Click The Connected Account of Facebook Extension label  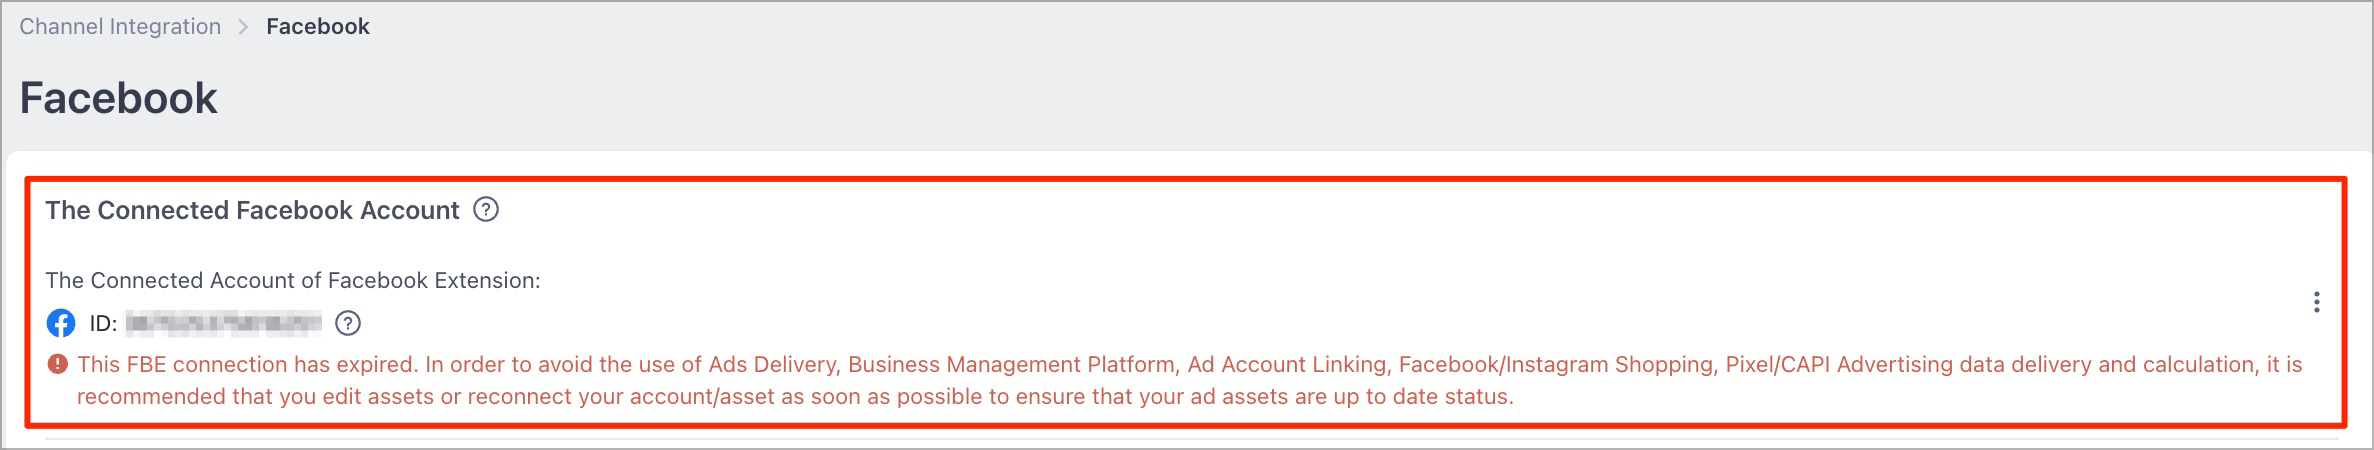293,281
